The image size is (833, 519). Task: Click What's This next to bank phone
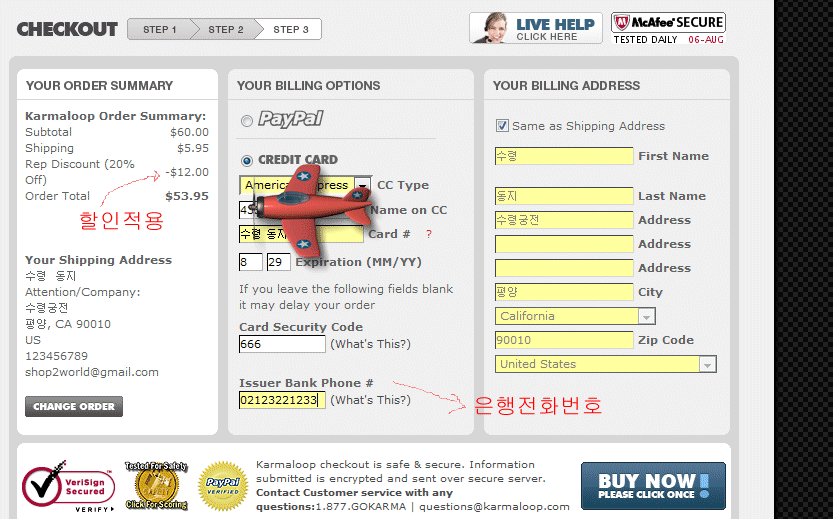click(x=370, y=400)
